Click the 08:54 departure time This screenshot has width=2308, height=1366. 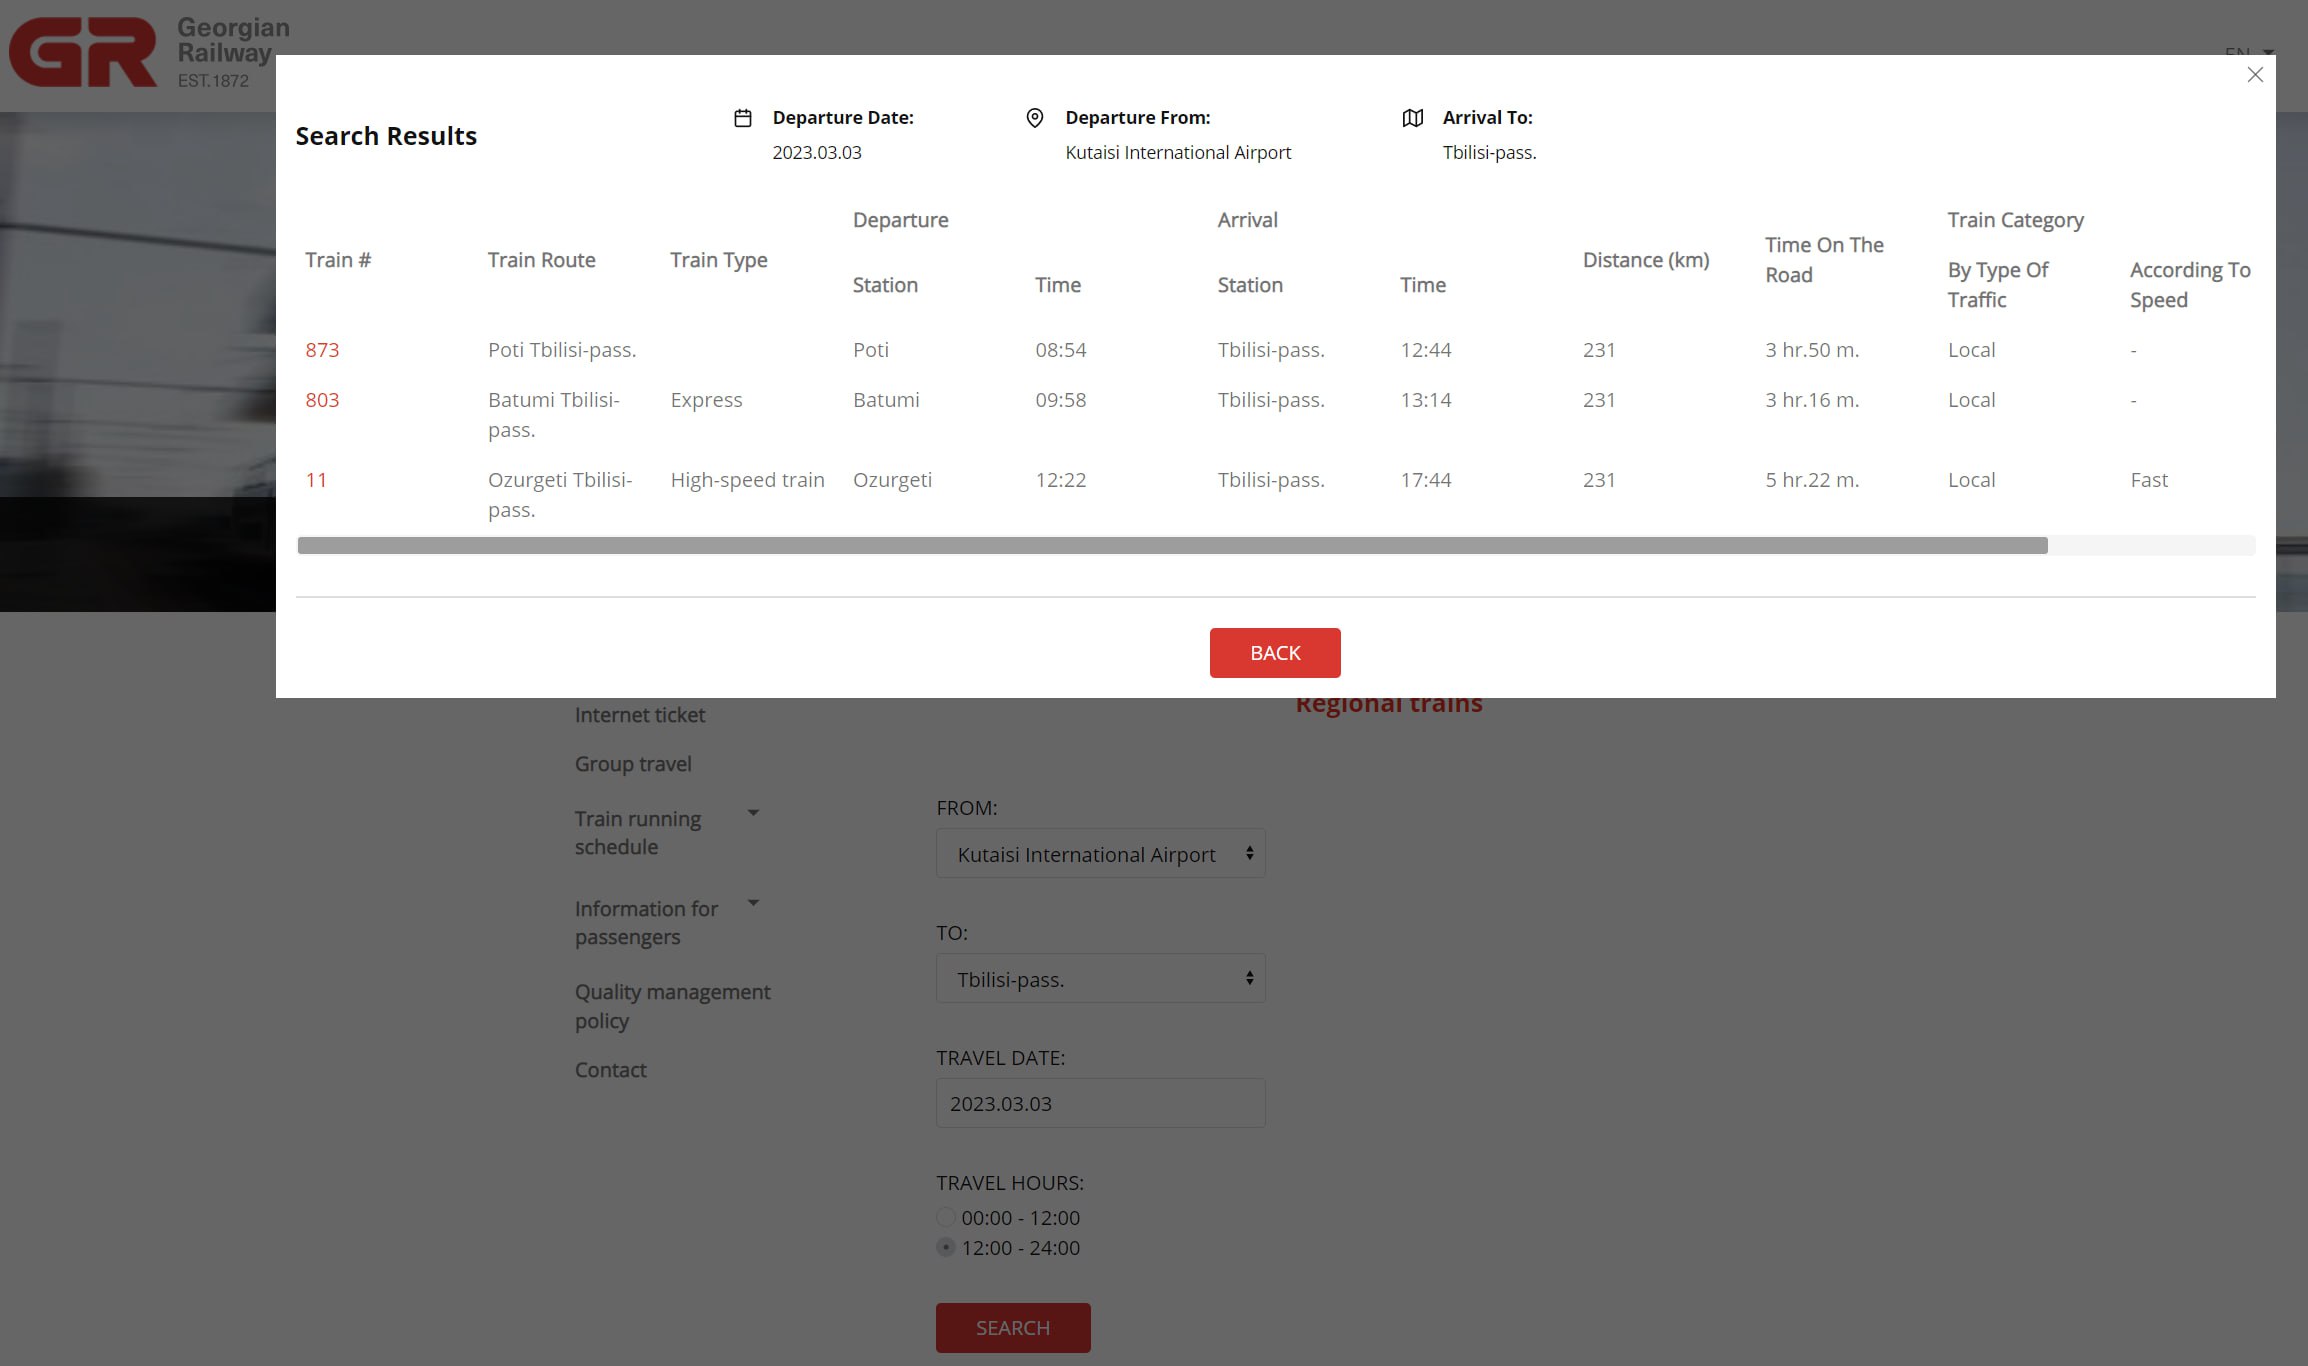coord(1060,350)
